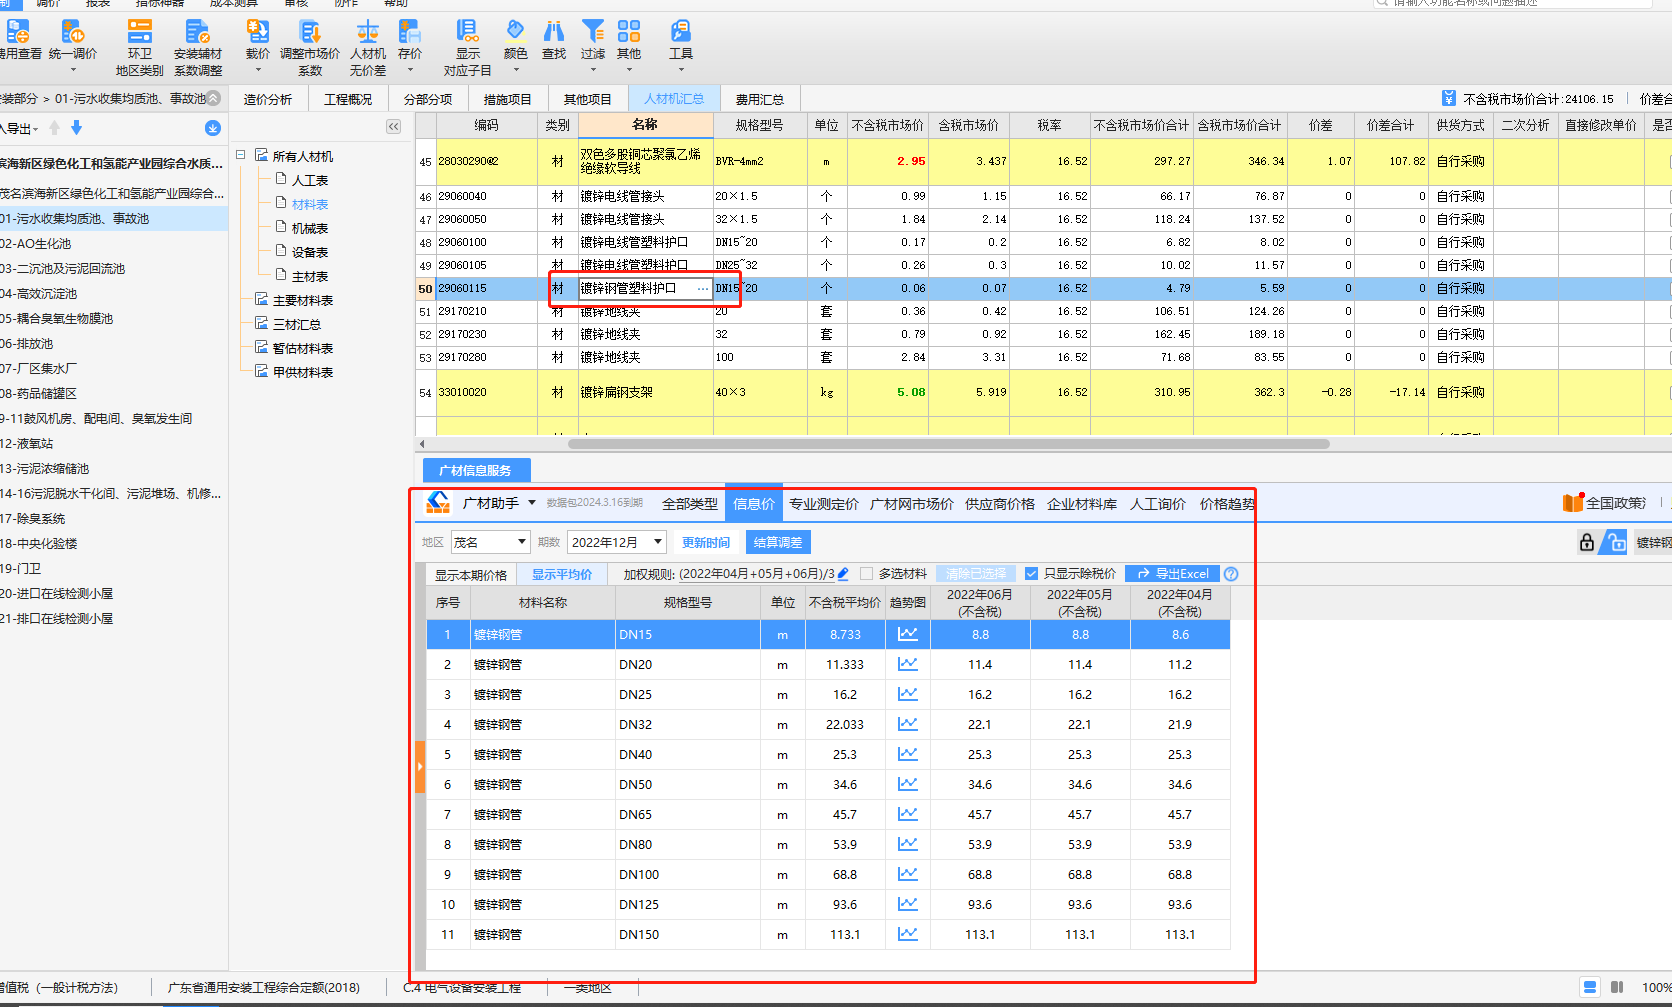This screenshot has width=1672, height=1007.
Task: Click the 显示对应子目 toolbar icon
Action: coord(467,32)
